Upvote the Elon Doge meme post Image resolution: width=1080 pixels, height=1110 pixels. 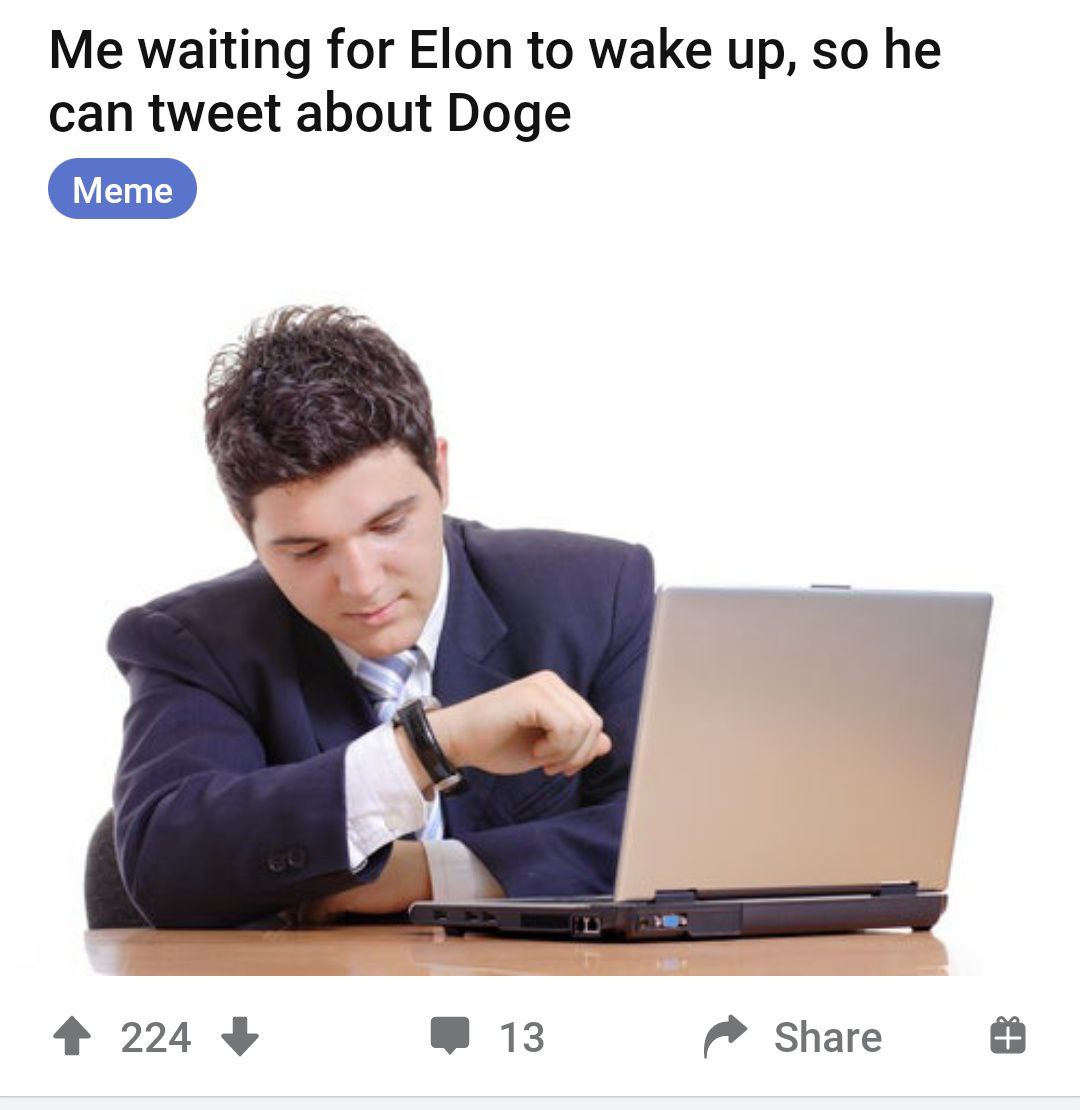tap(72, 1036)
